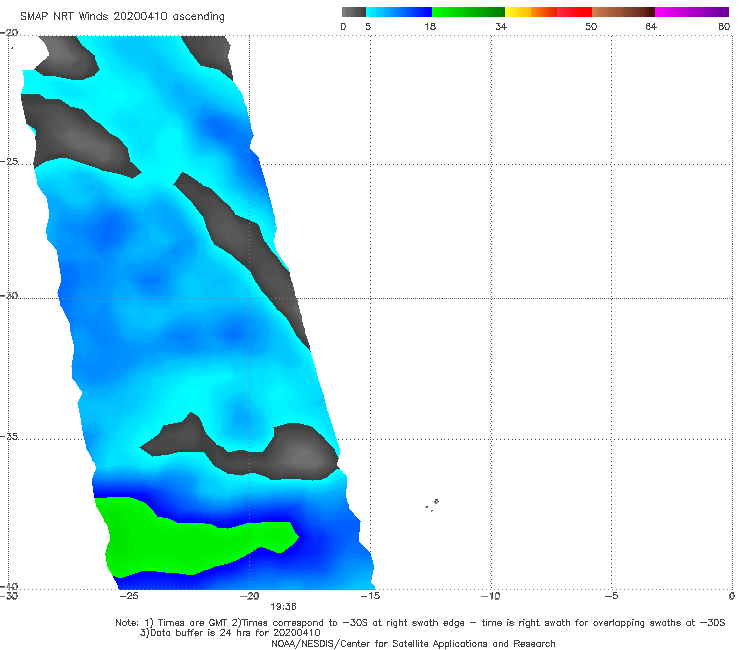Click the colorbar label '5'
This screenshot has width=740, height=650.
(368, 26)
